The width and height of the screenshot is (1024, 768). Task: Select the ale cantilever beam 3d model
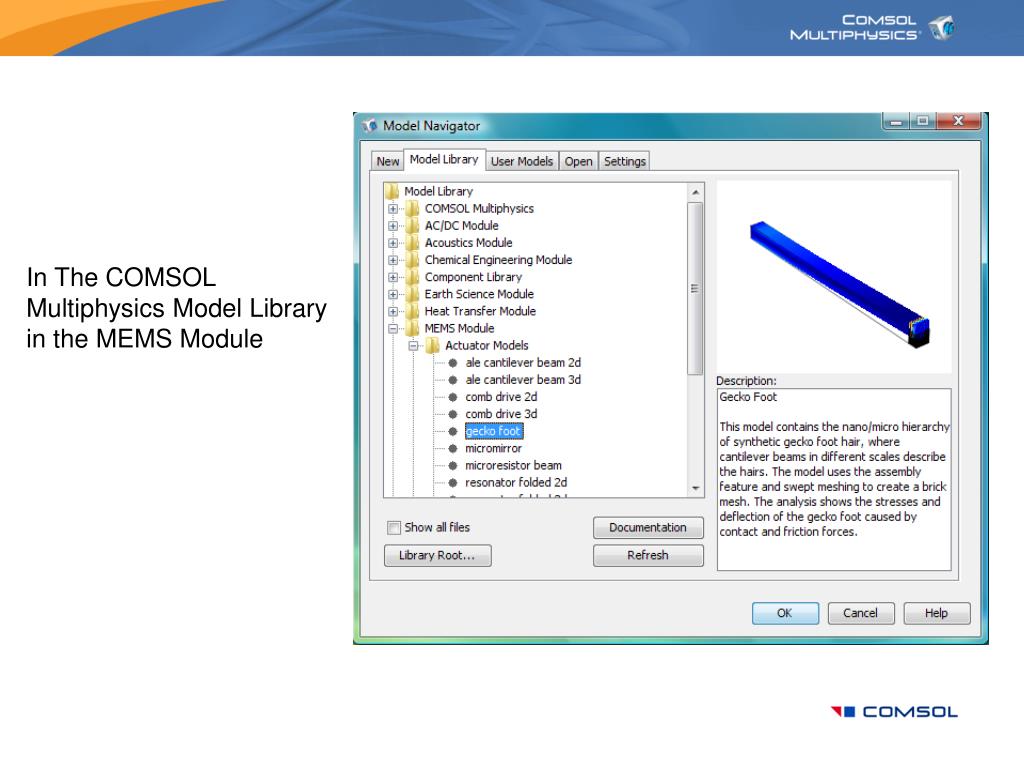522,379
